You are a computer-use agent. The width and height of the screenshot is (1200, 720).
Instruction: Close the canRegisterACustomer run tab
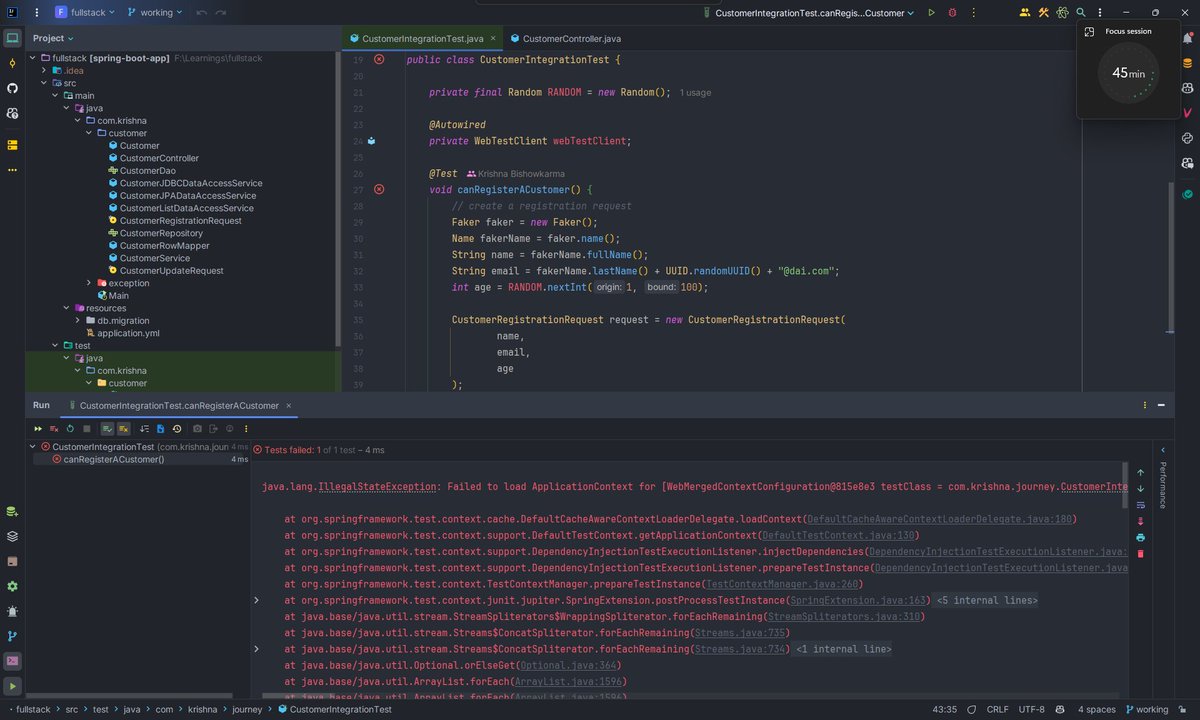tap(290, 405)
